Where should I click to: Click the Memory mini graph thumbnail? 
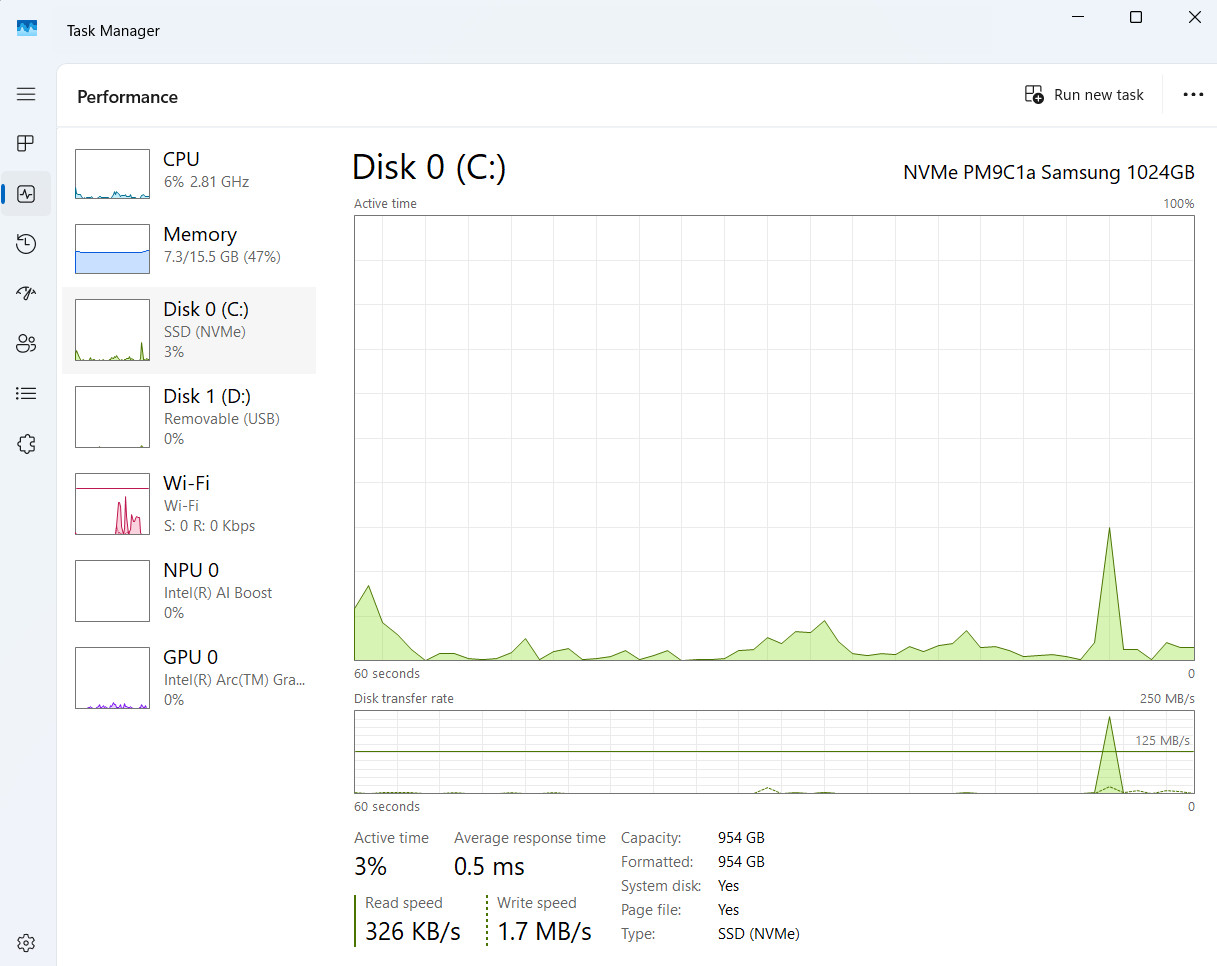coord(112,249)
